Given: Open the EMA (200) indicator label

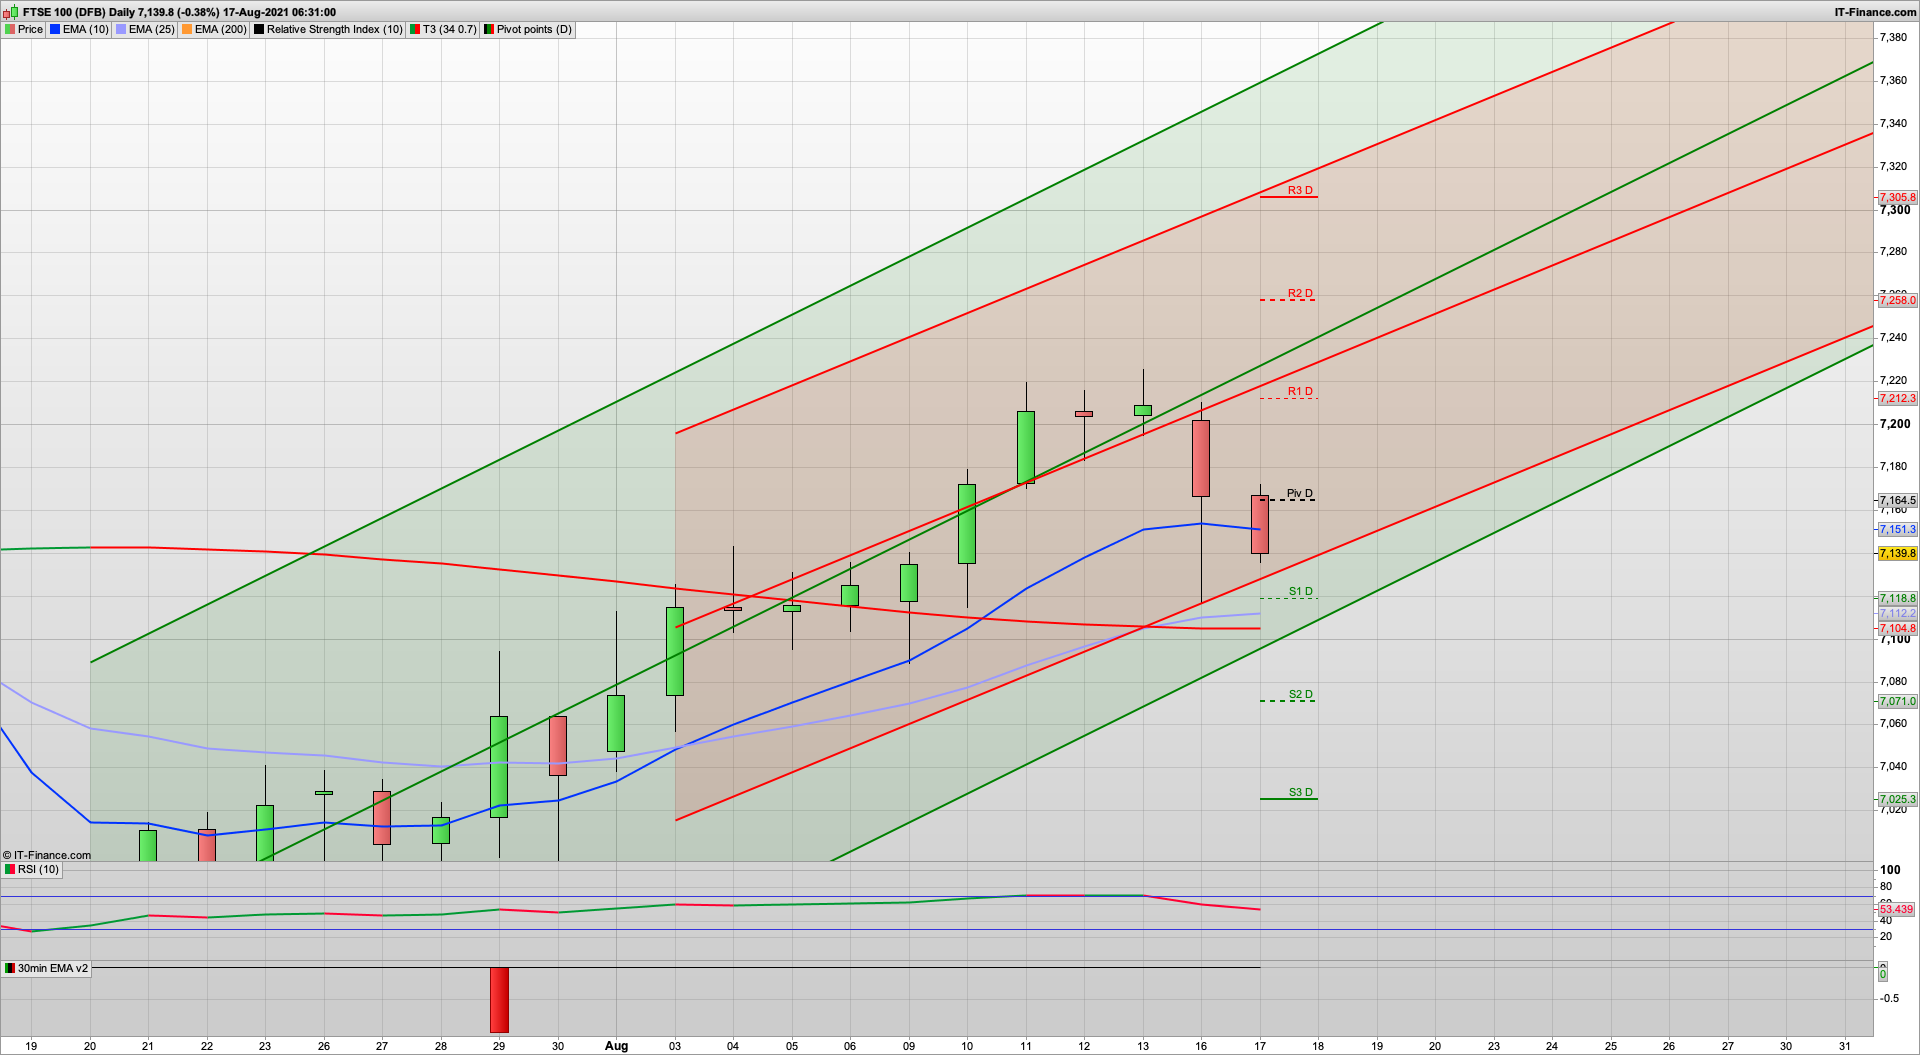Looking at the screenshot, I should pos(220,30).
